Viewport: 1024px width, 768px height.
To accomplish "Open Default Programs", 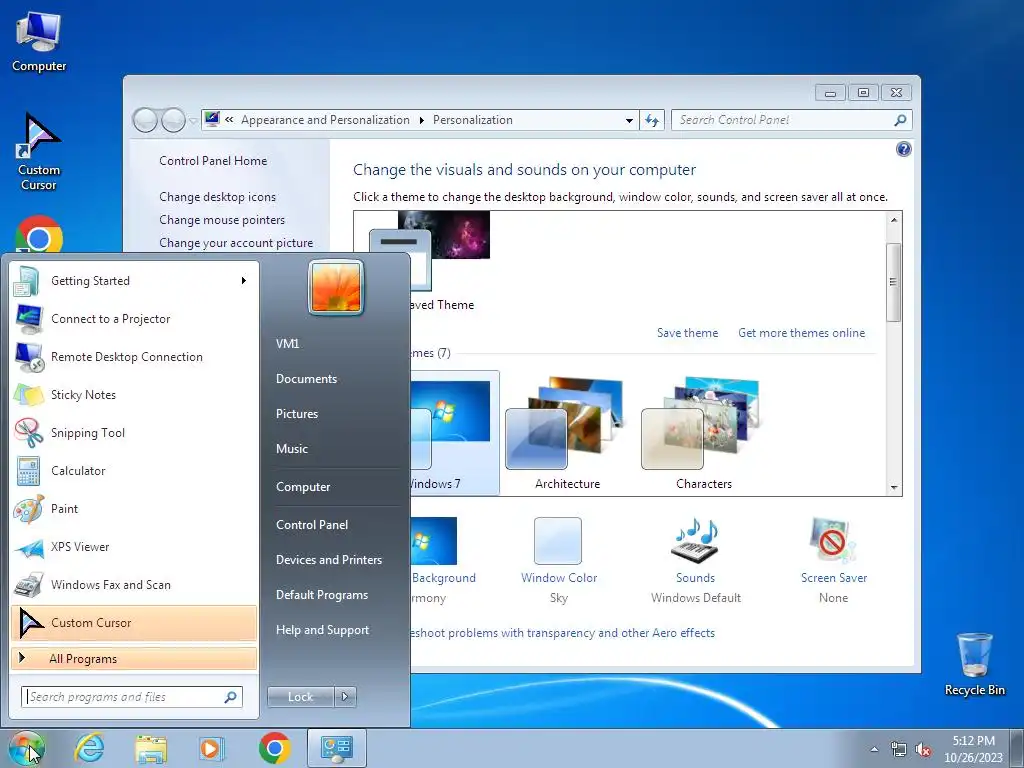I will point(321,595).
